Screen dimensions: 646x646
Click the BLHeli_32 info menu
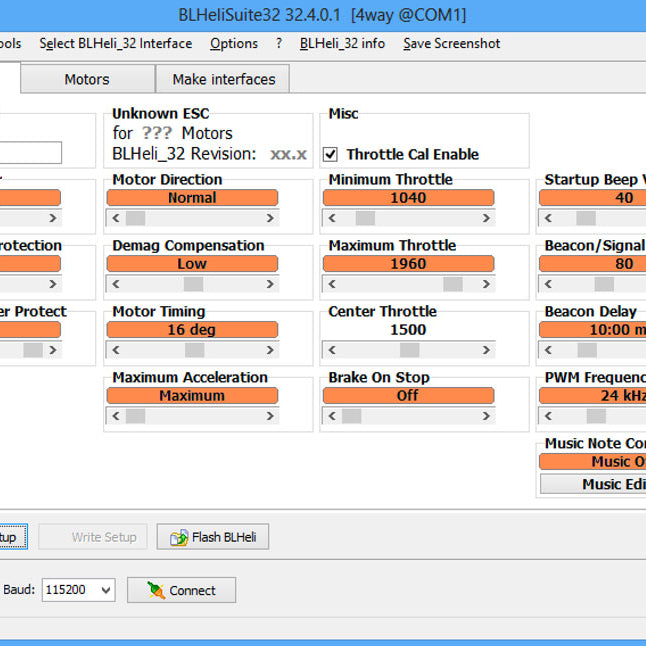click(342, 43)
